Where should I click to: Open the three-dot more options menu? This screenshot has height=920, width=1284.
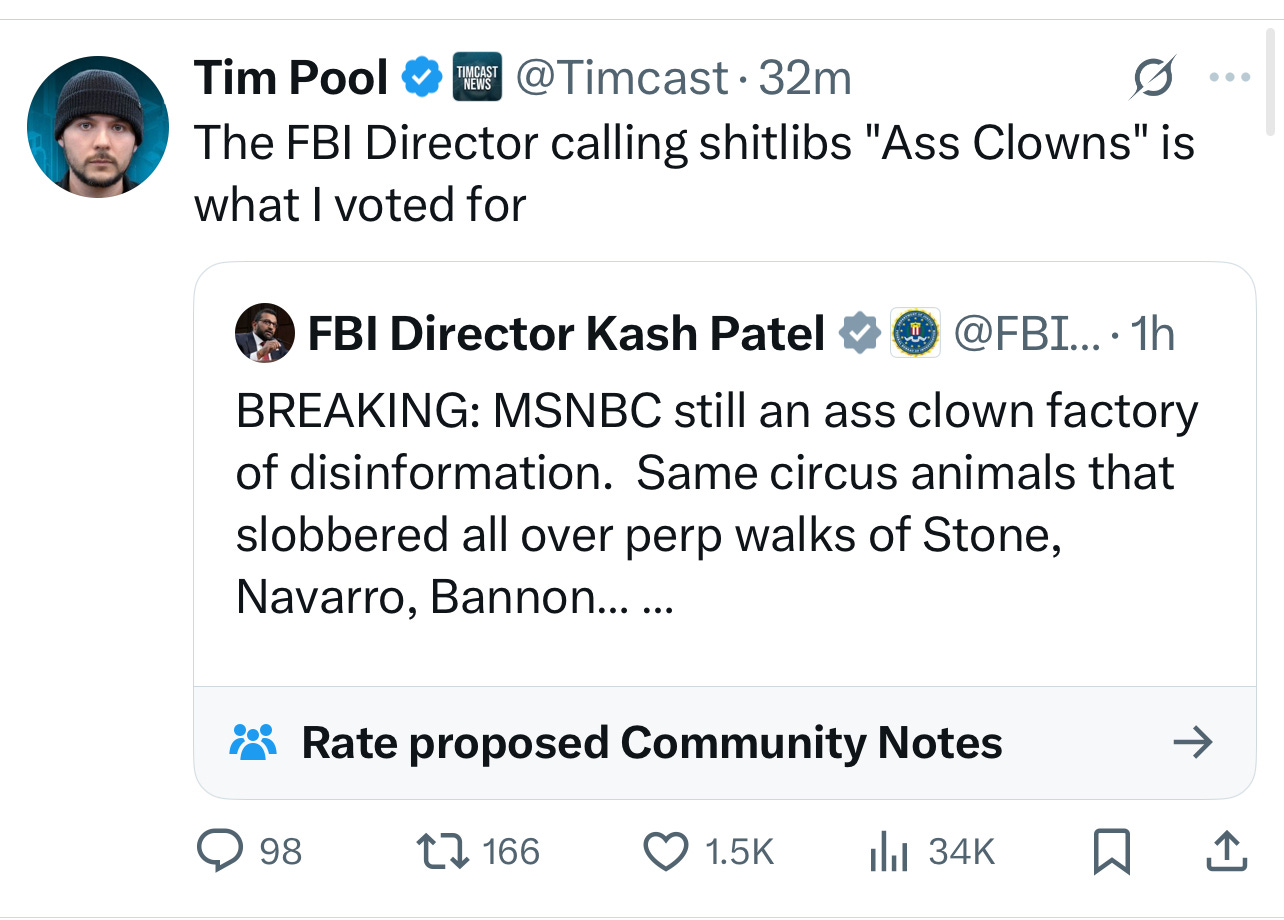1231,78
